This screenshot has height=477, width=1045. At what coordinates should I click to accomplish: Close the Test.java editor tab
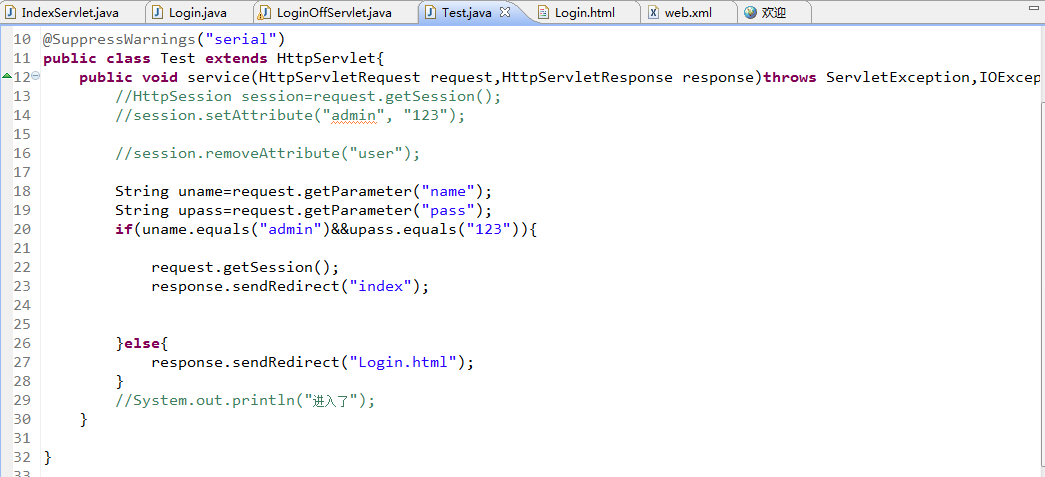tap(505, 12)
